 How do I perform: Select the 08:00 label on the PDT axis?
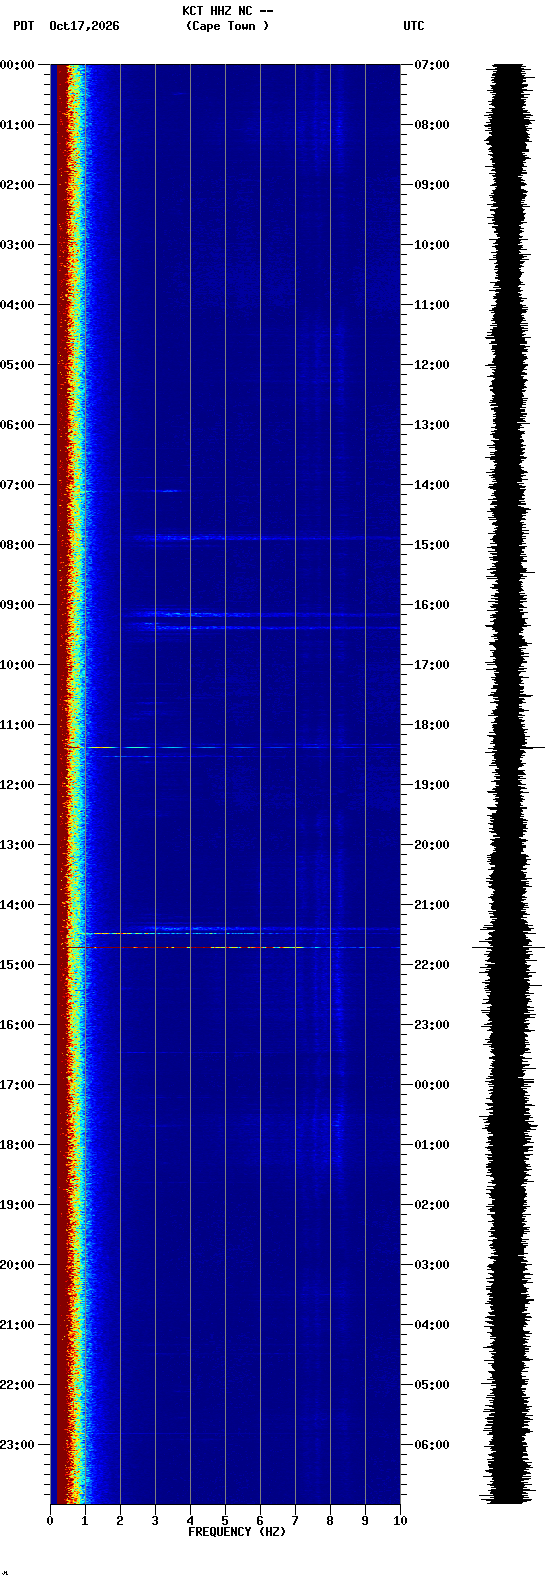coord(17,545)
